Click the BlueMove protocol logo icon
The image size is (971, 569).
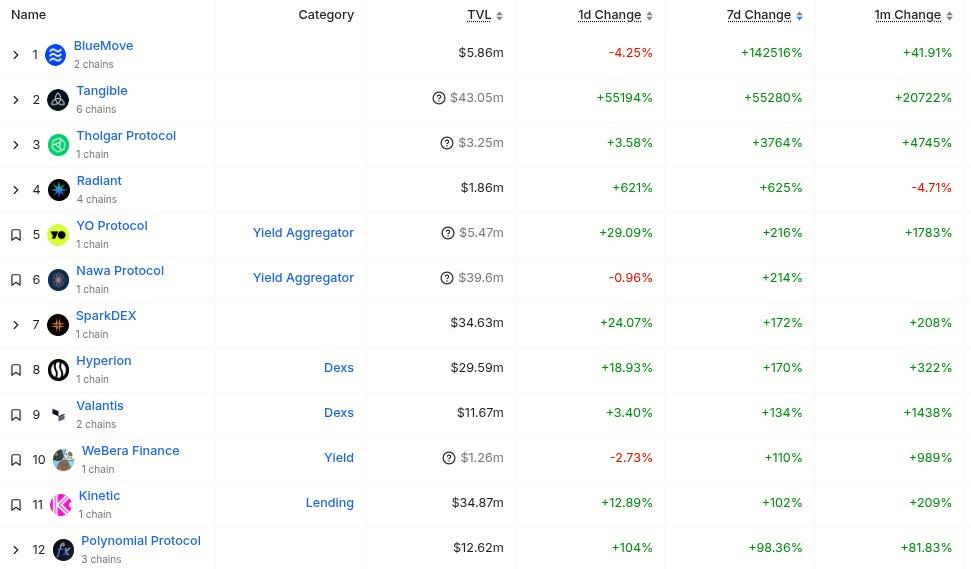(56, 55)
